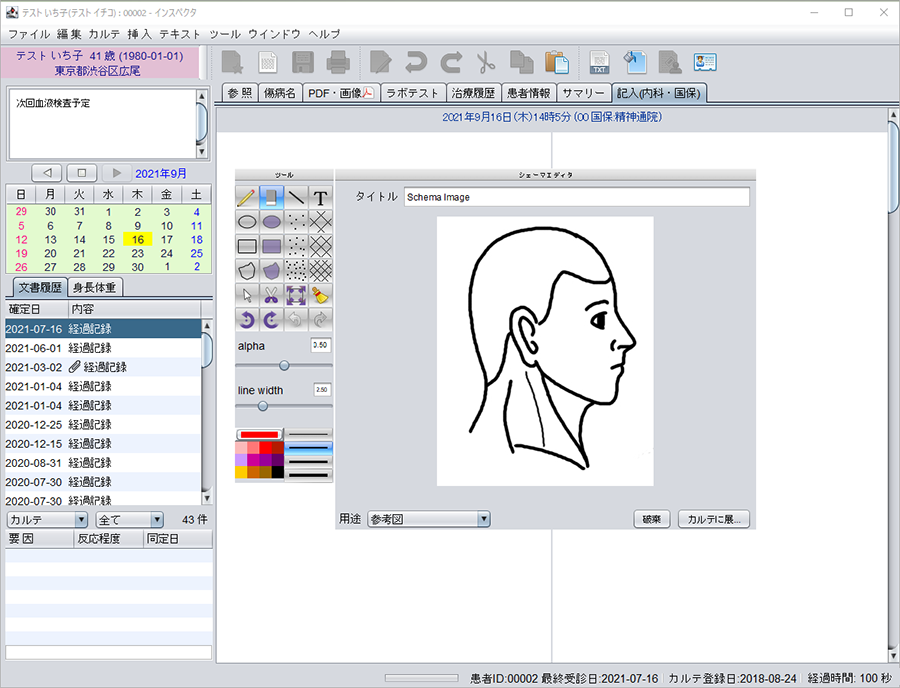Toggle the straight line drawing tool

[296, 198]
